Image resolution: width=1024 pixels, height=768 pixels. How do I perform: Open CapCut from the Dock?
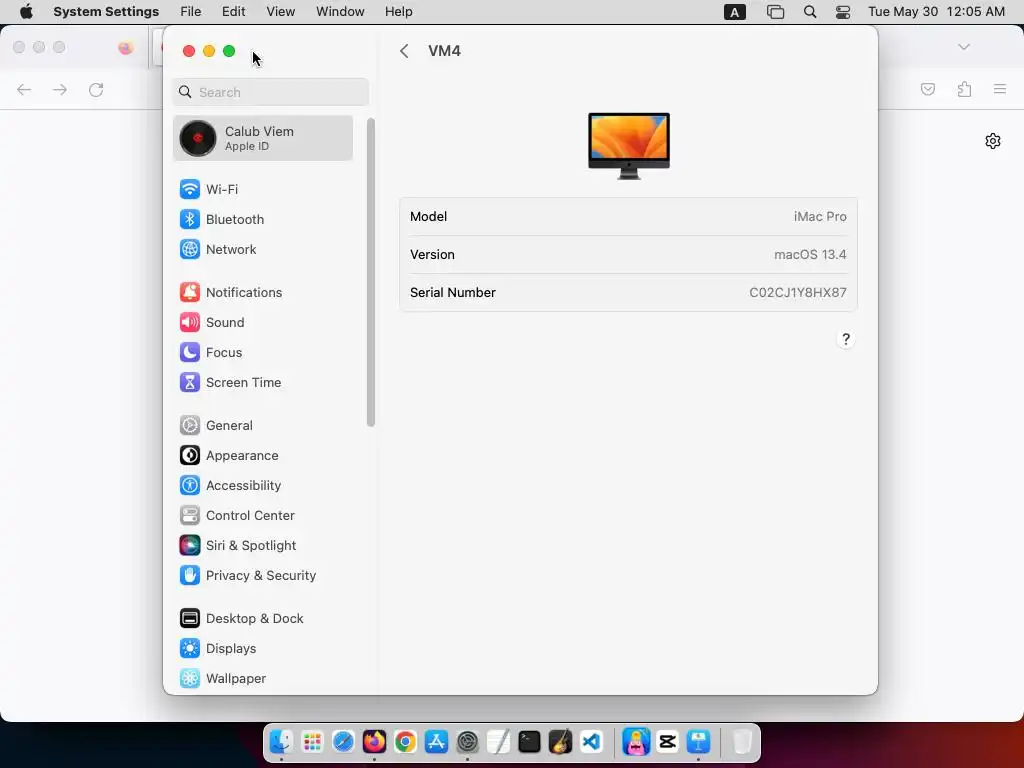(667, 742)
